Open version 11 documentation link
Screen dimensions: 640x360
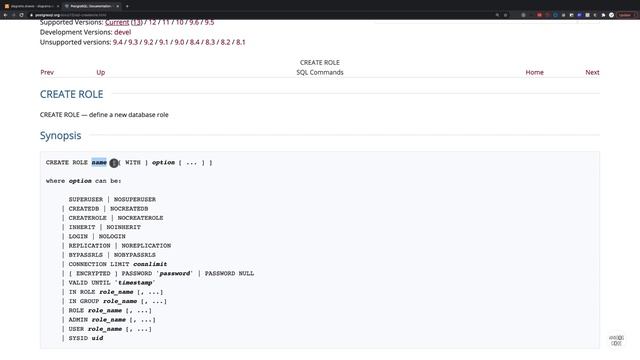[x=166, y=22]
